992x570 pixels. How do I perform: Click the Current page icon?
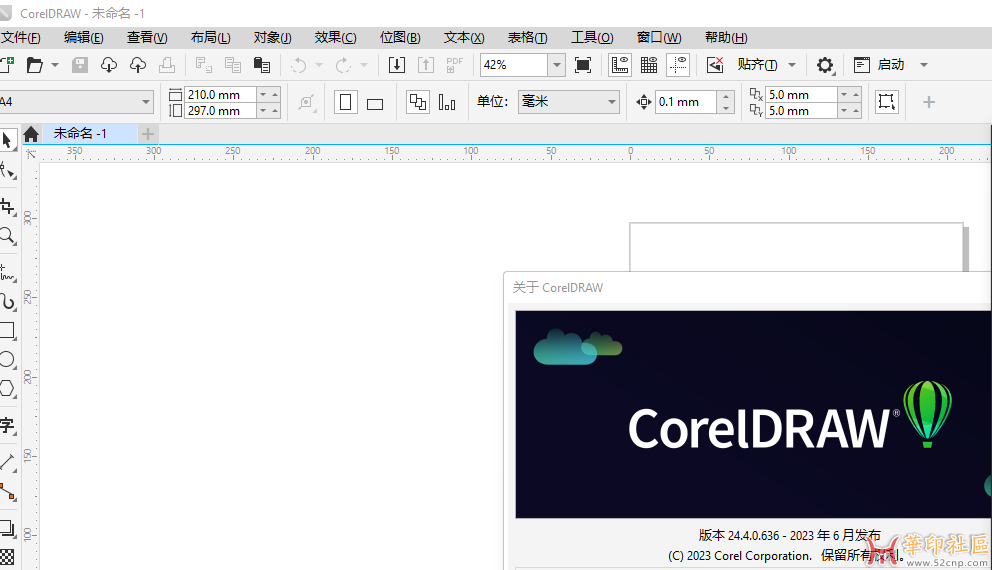(x=447, y=102)
